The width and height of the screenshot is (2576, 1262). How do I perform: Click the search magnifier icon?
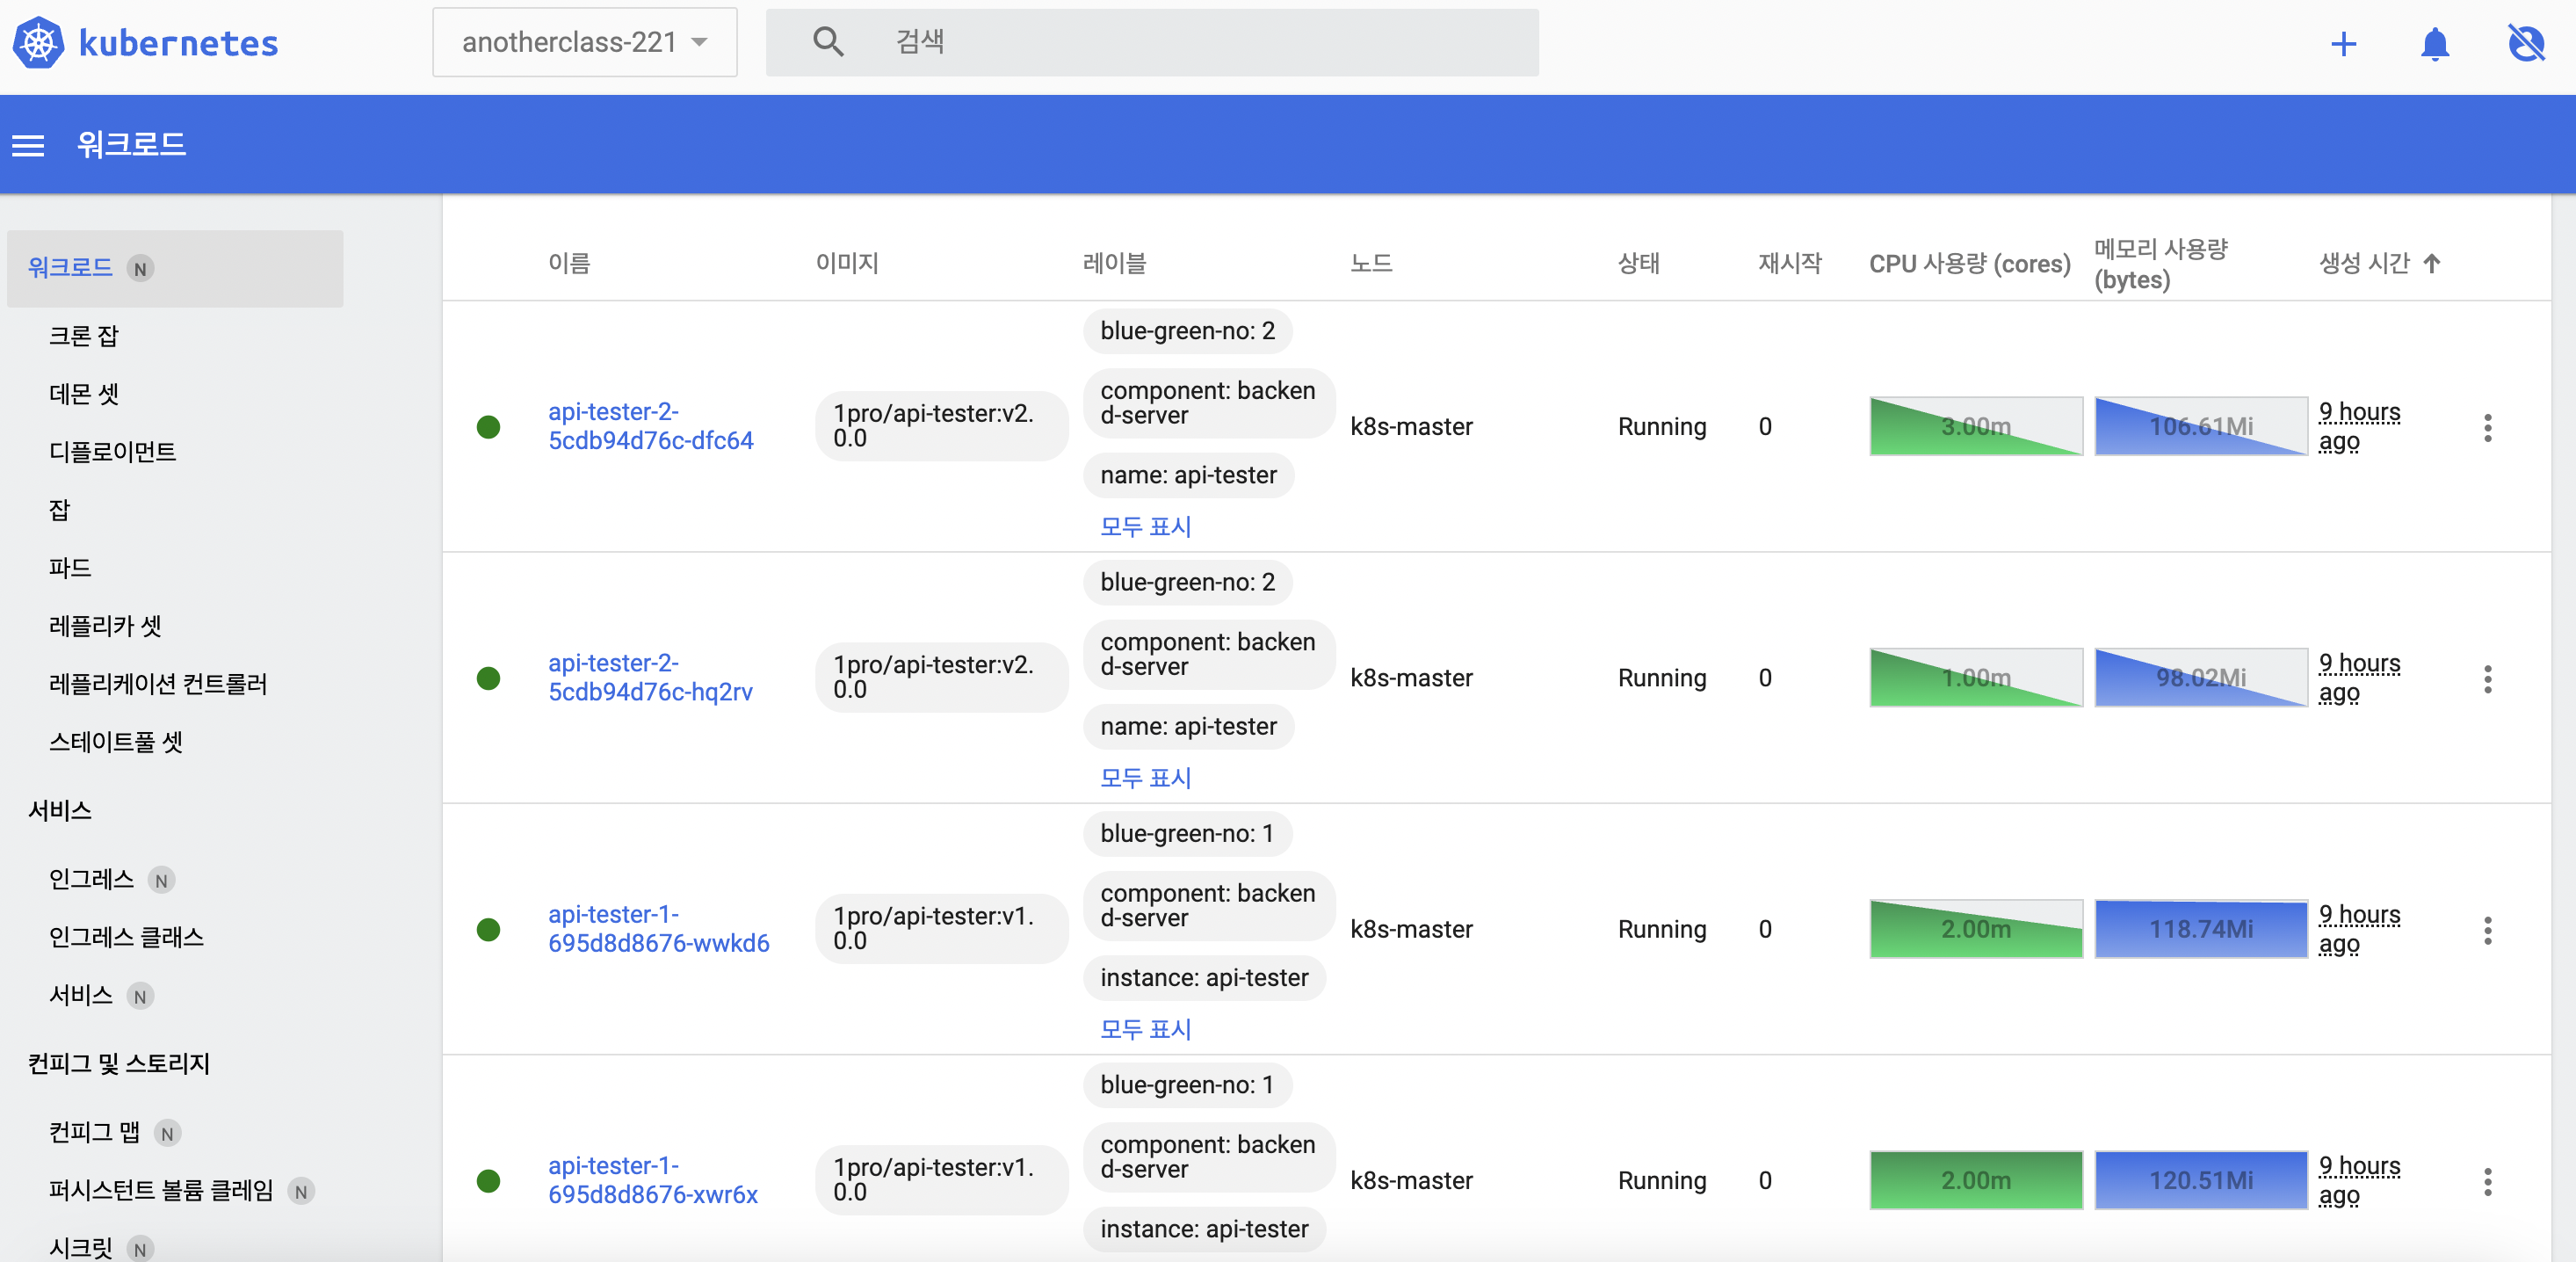coord(828,42)
